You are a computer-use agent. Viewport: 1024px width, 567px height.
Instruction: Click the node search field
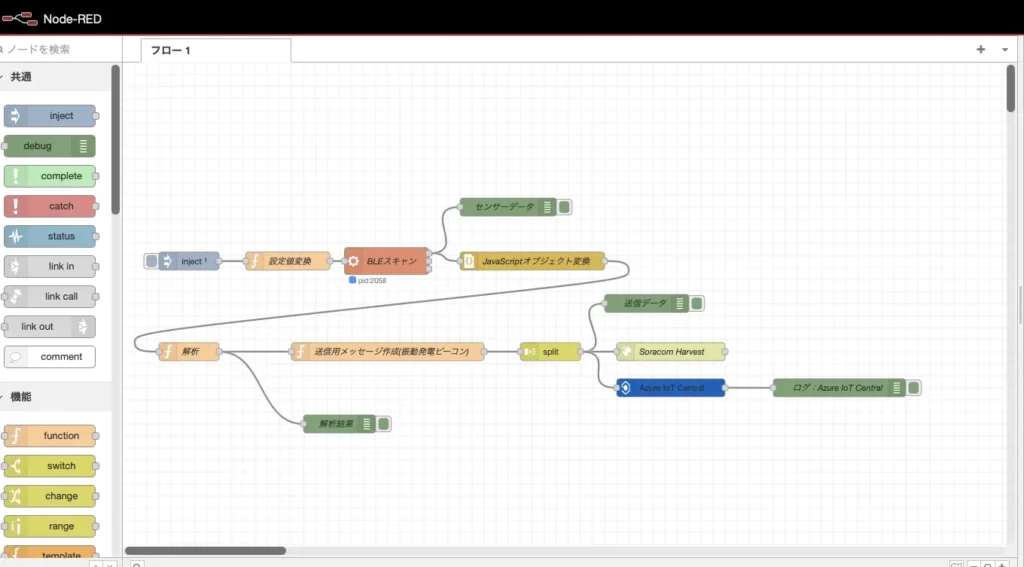60,49
